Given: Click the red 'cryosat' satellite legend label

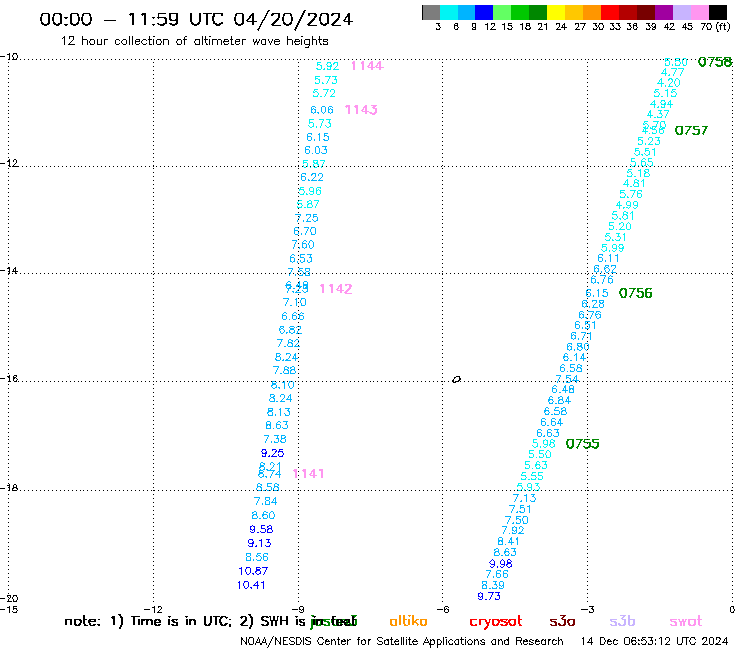Looking at the screenshot, I should [x=496, y=621].
